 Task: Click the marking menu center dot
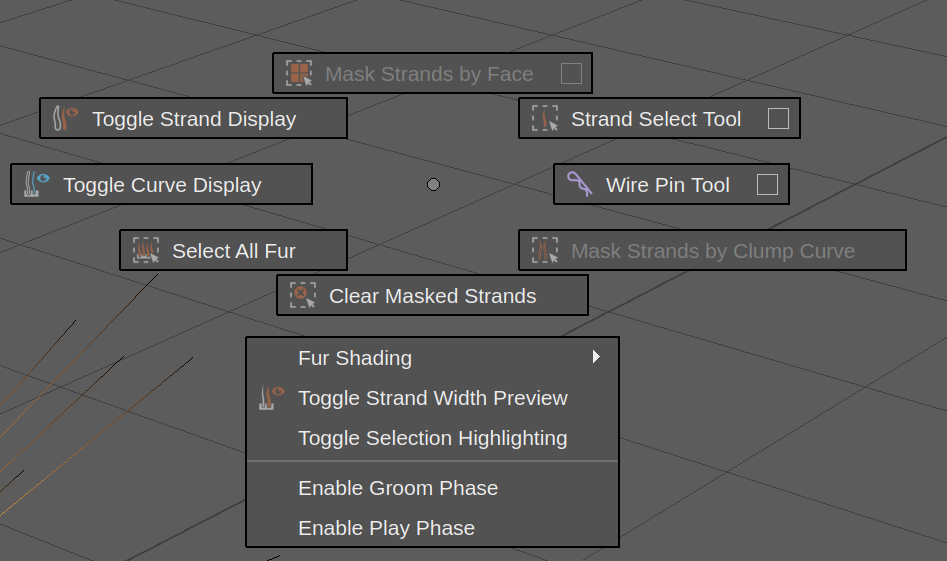click(x=433, y=184)
